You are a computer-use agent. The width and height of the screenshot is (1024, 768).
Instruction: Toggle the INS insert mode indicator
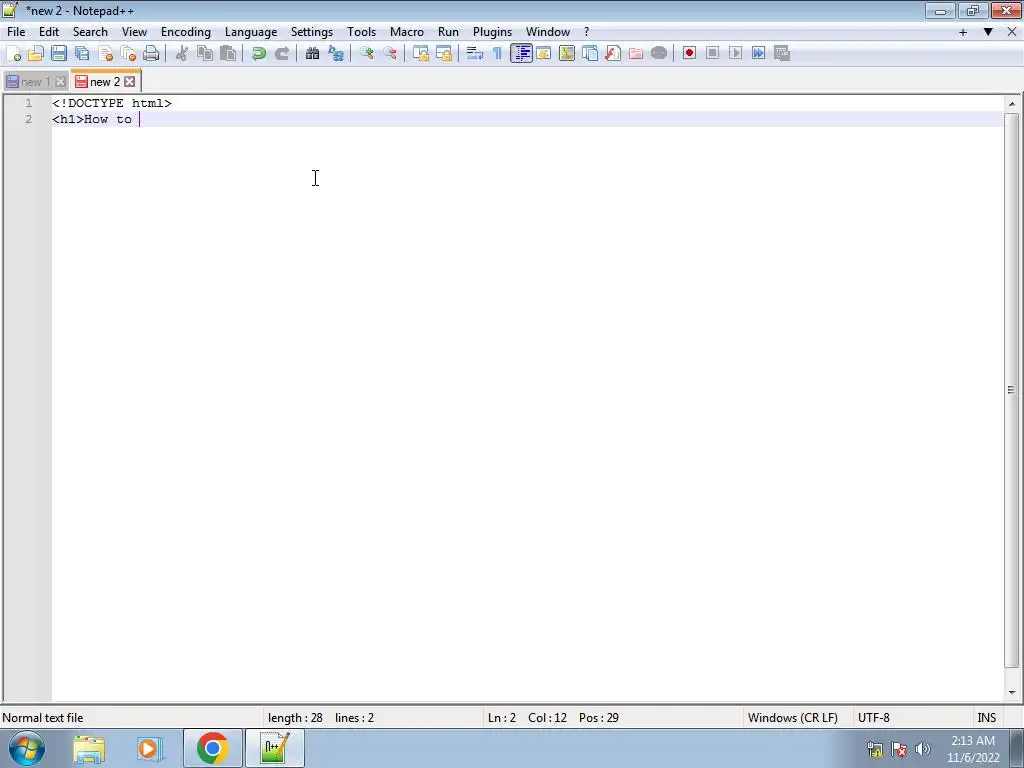(986, 718)
